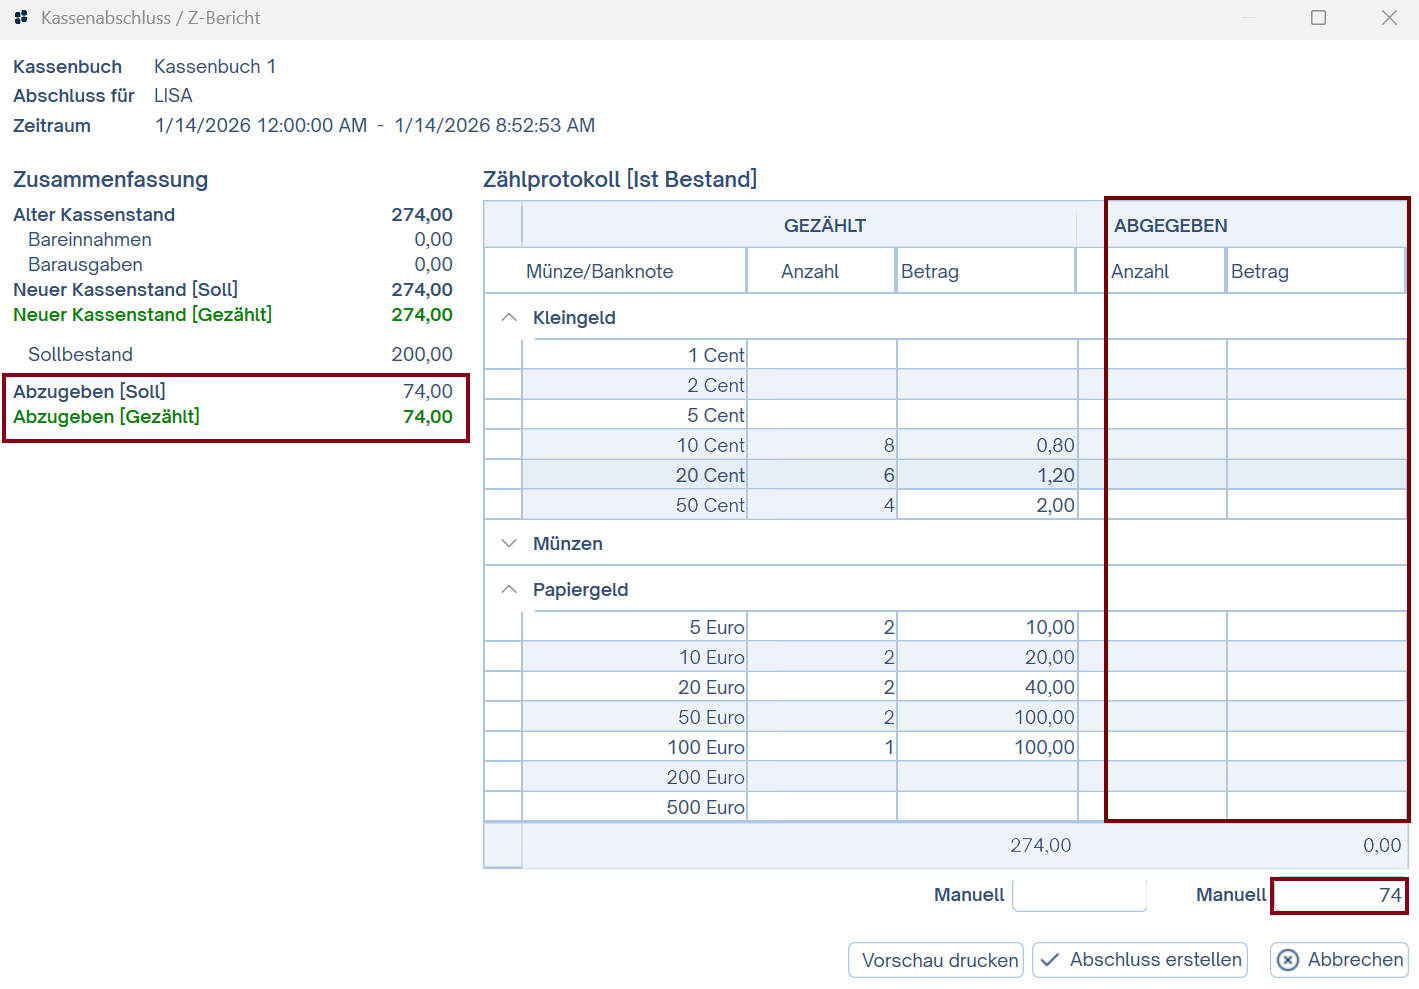Expand the Münzen group

click(x=509, y=543)
